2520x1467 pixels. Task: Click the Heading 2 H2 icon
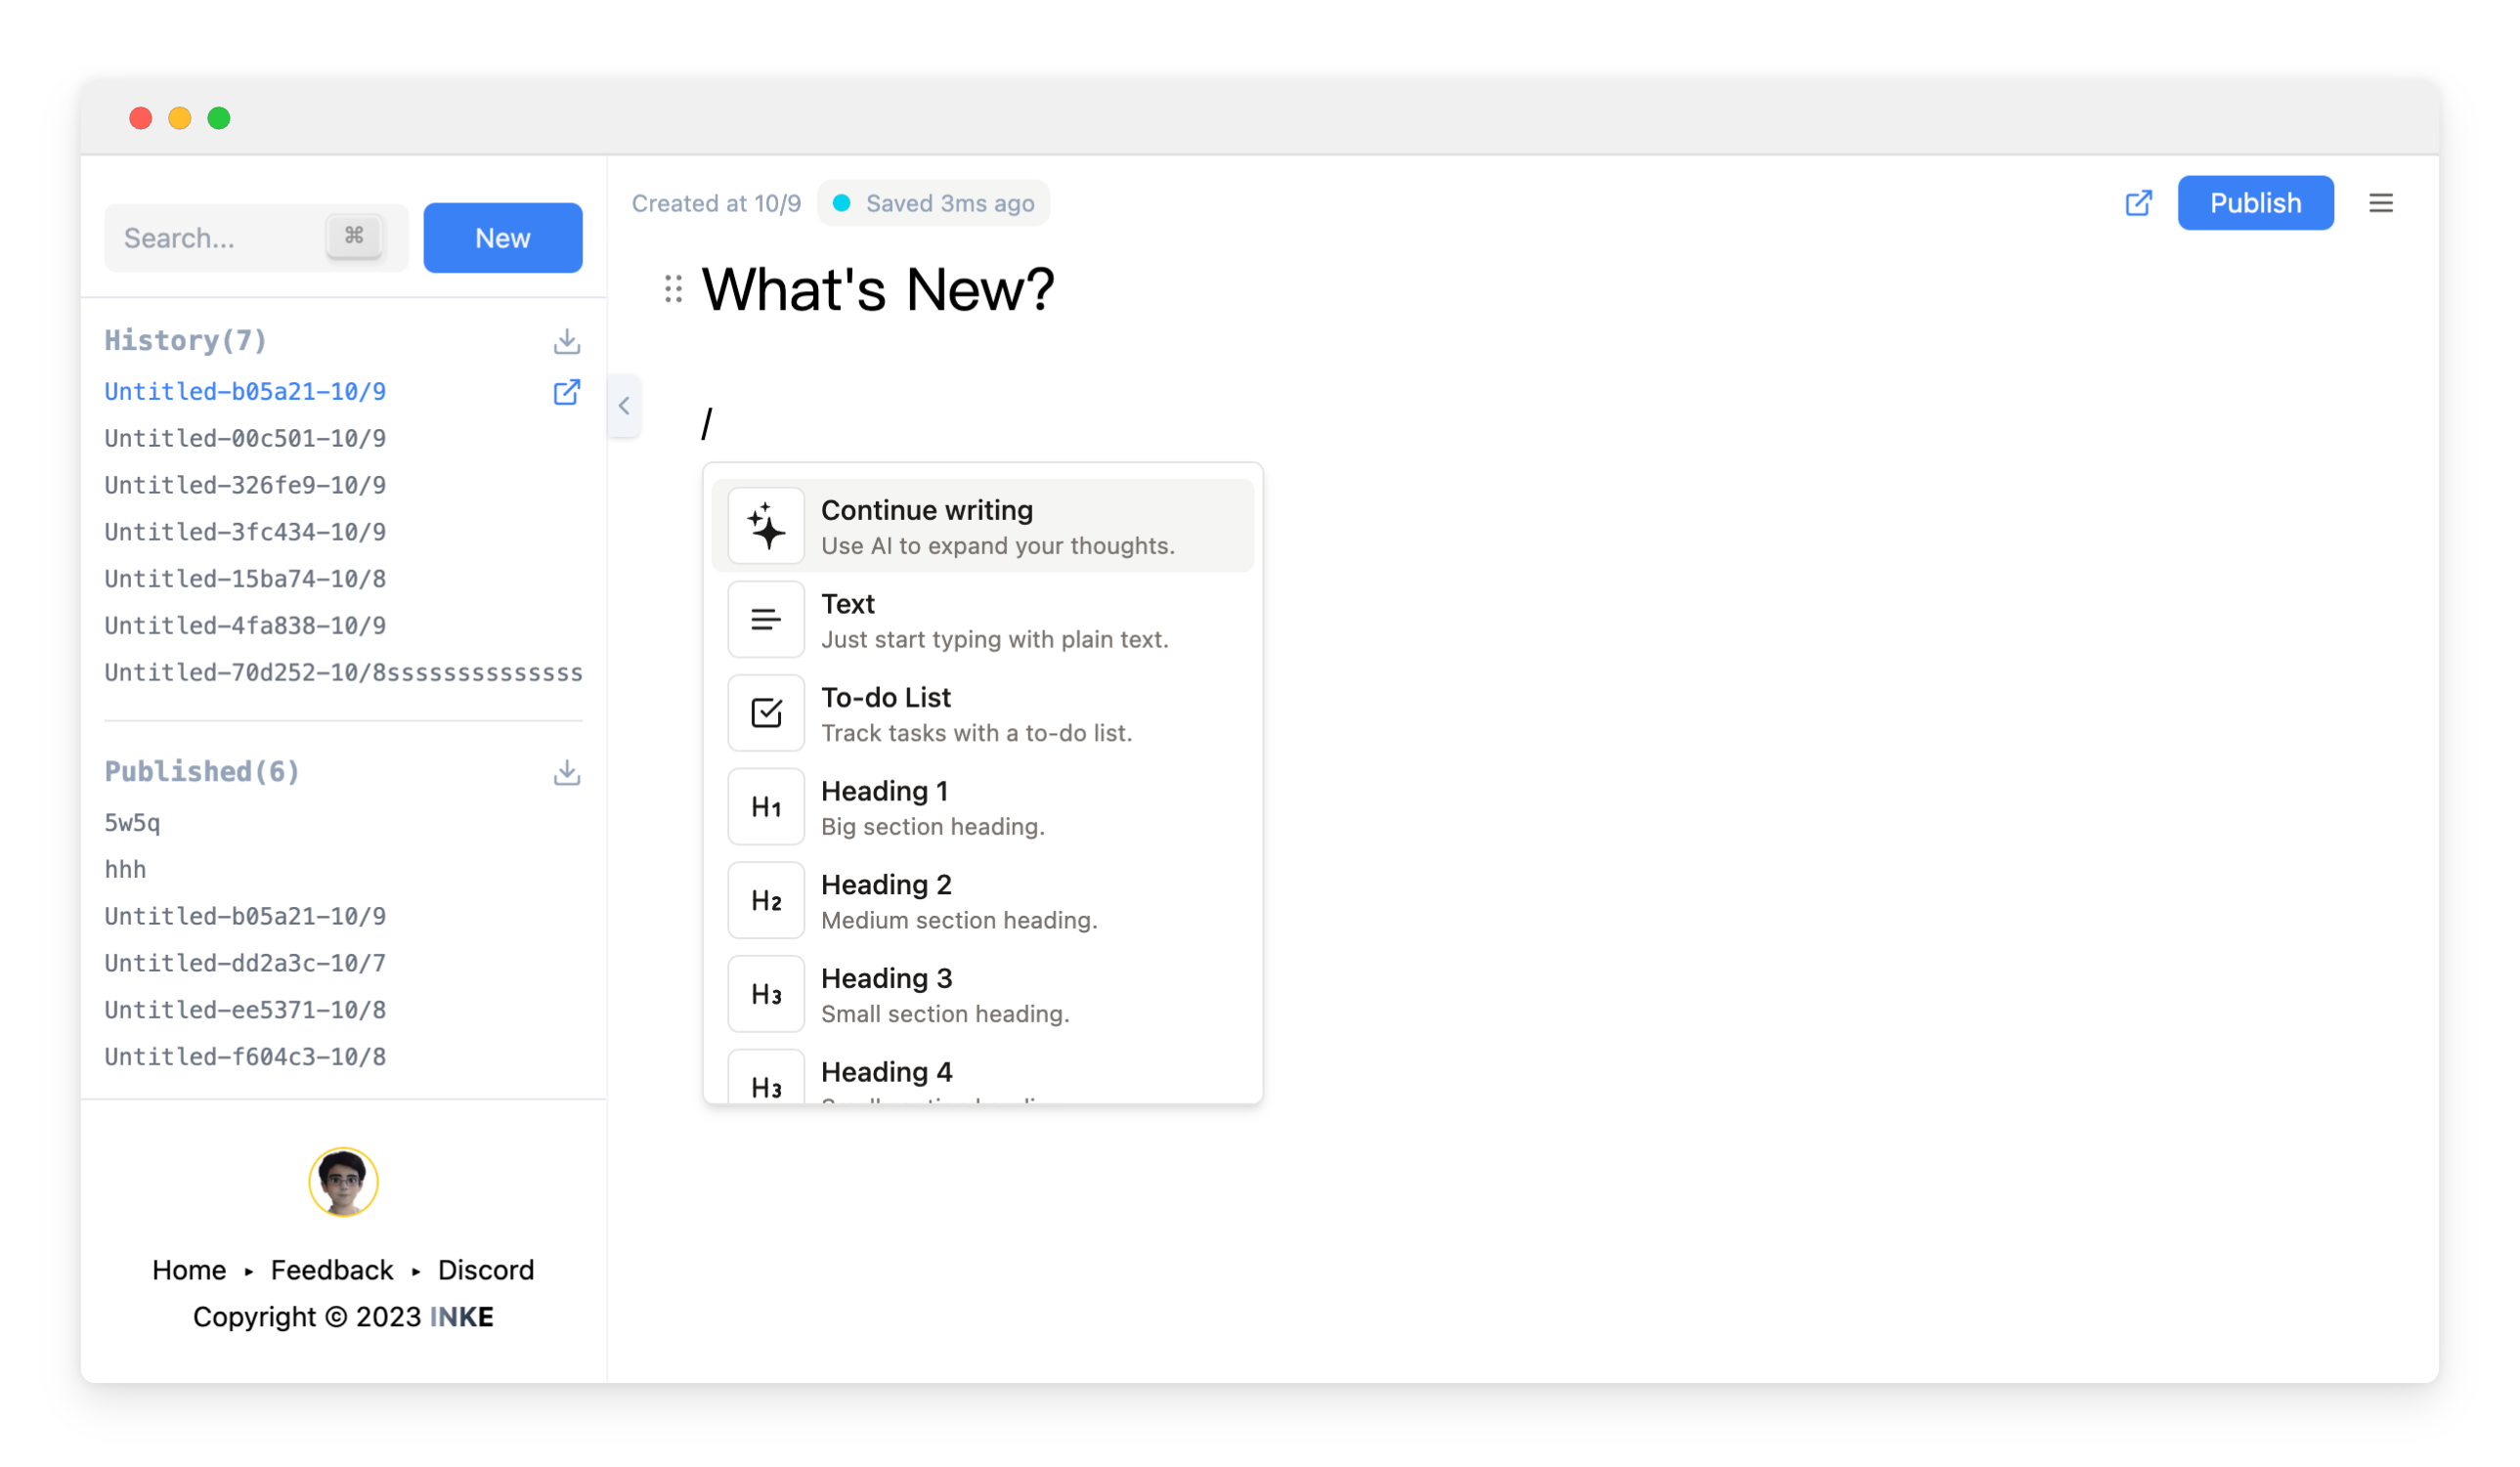click(765, 901)
